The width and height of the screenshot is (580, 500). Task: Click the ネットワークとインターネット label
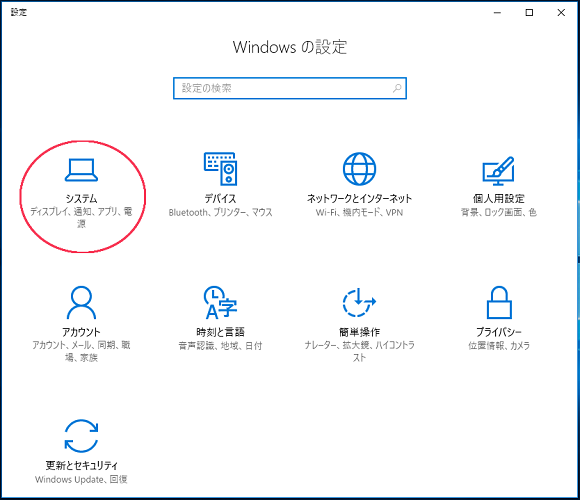tap(359, 199)
